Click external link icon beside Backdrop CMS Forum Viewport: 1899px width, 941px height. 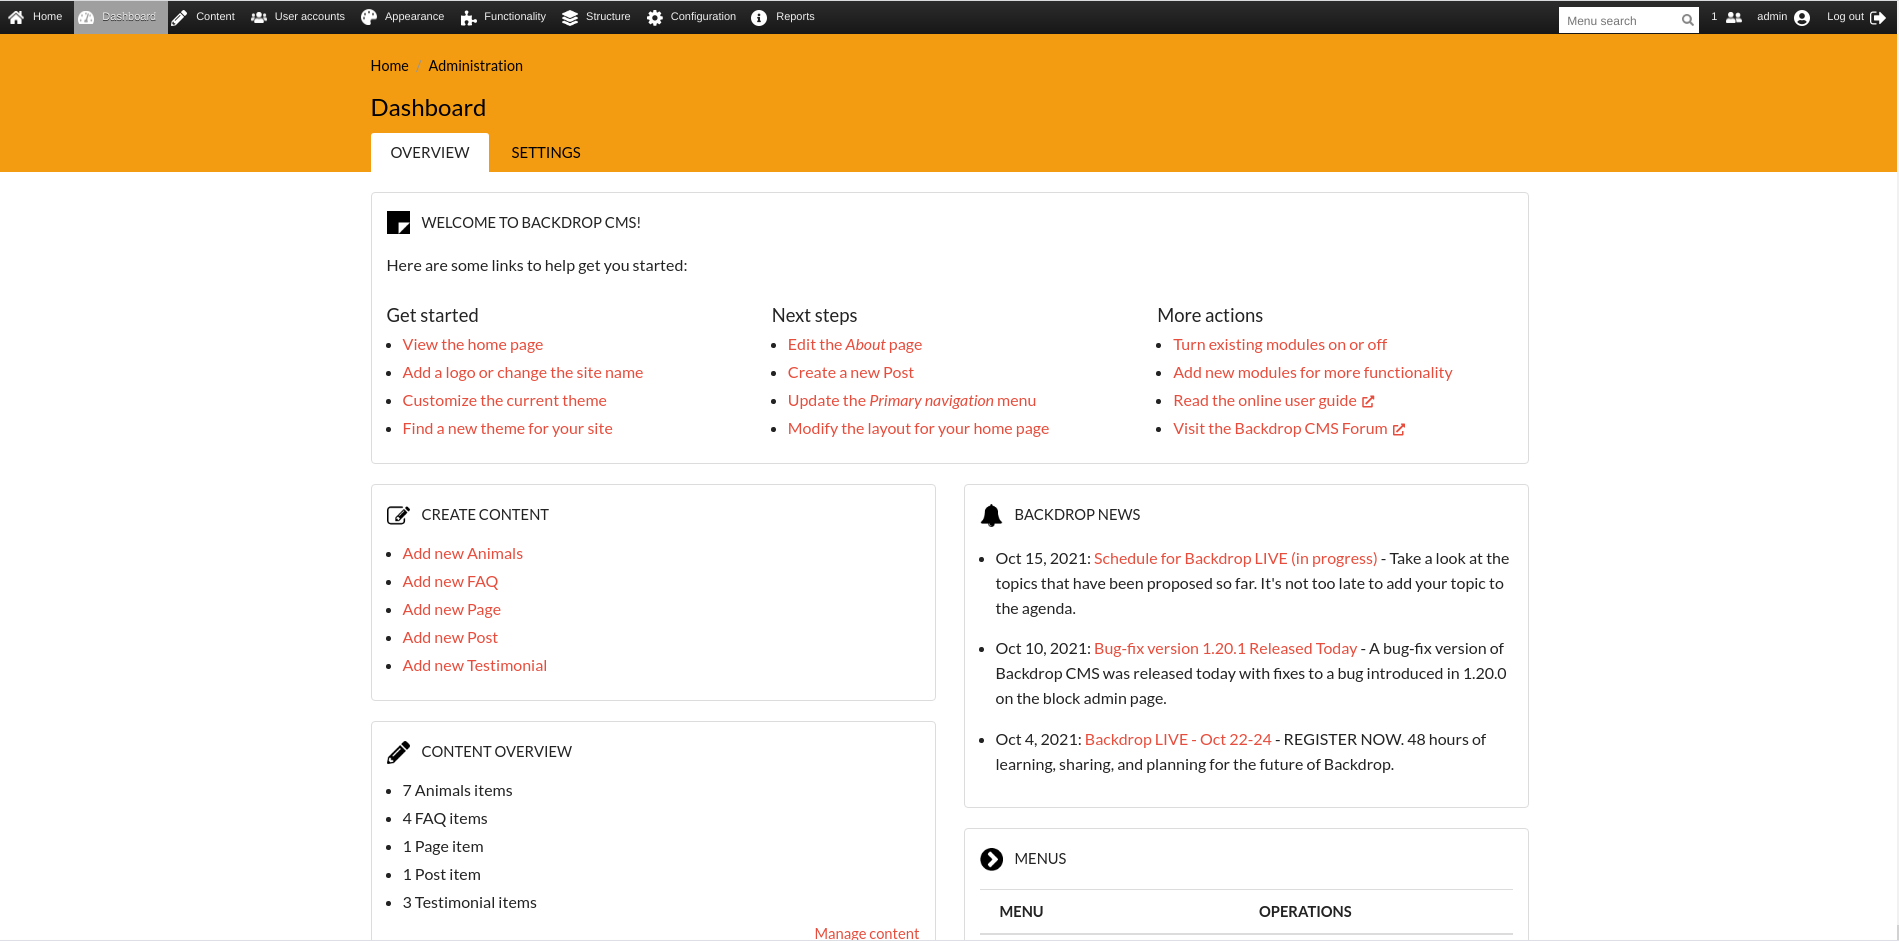click(1399, 429)
